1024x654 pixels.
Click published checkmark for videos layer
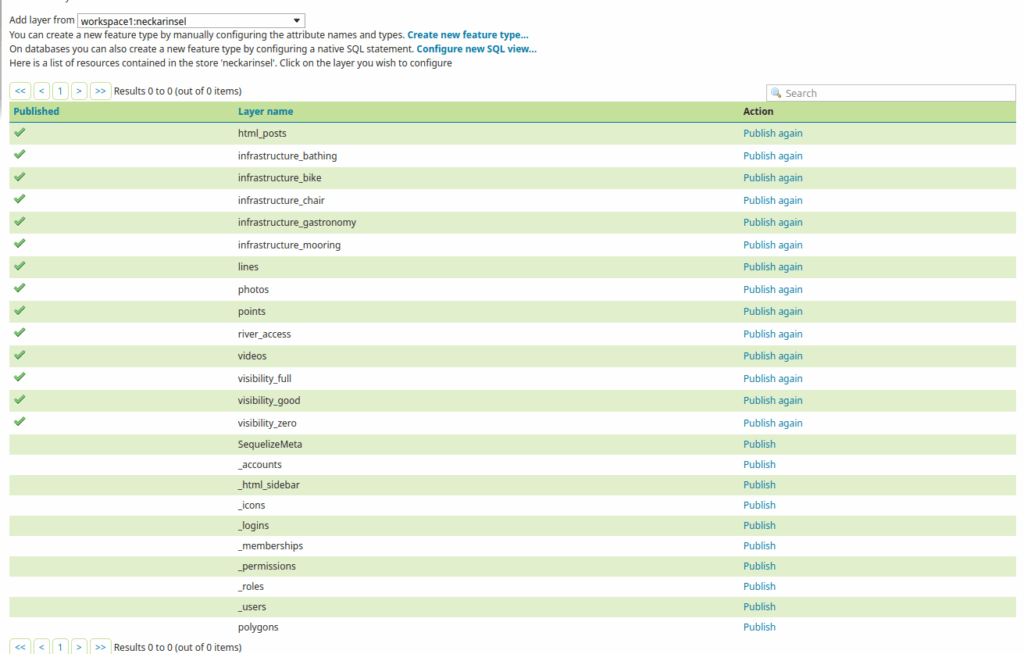(x=20, y=354)
